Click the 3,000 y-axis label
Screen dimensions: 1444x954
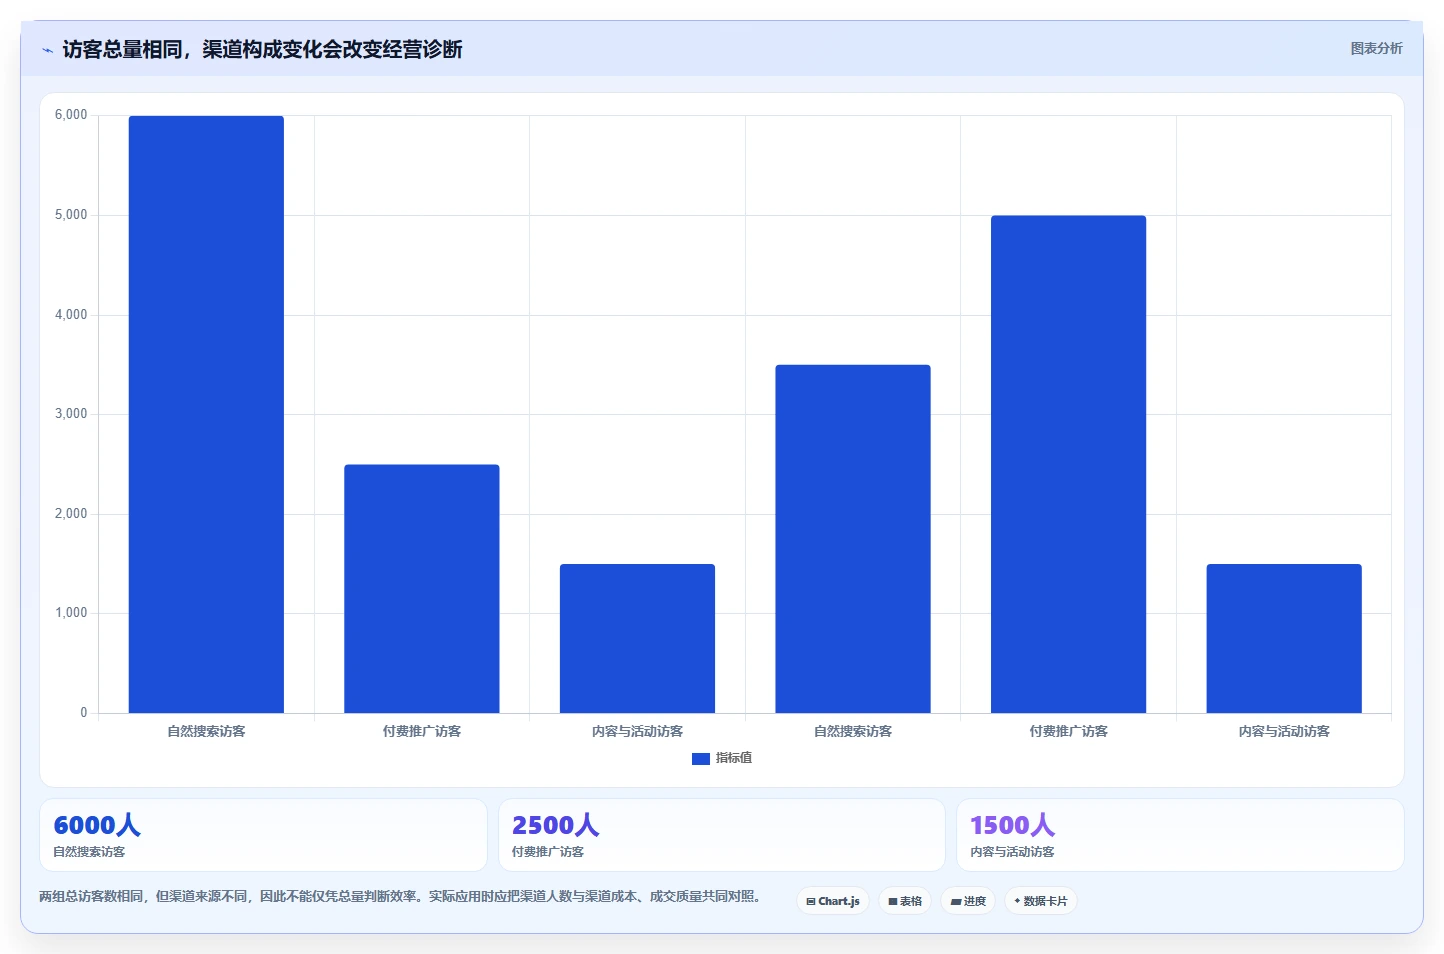coord(71,414)
